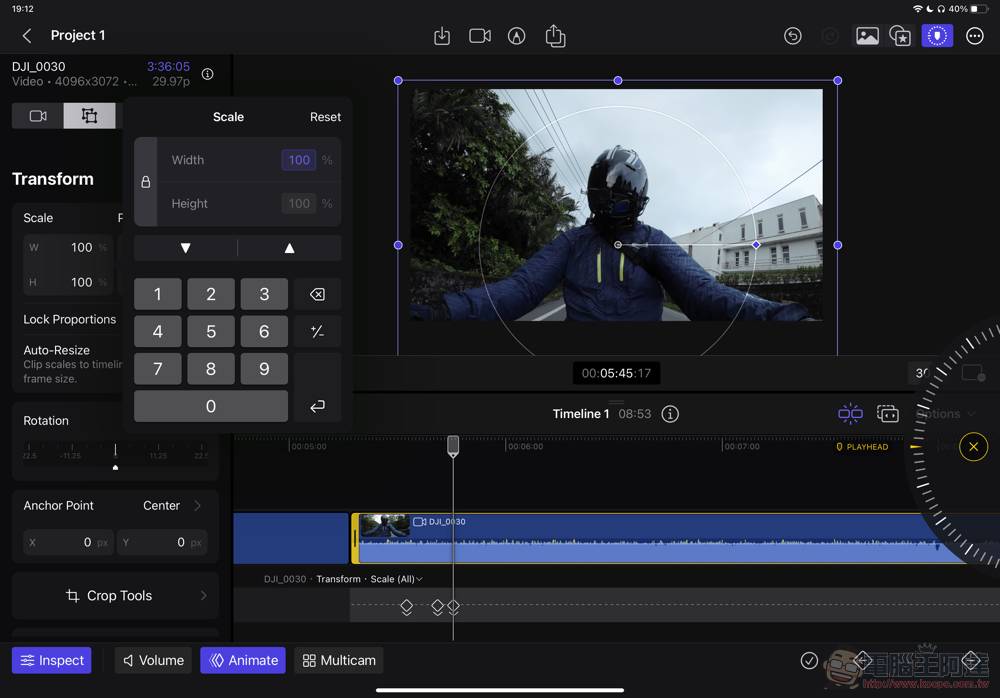Toggle the scale proportions lock

coord(146,182)
